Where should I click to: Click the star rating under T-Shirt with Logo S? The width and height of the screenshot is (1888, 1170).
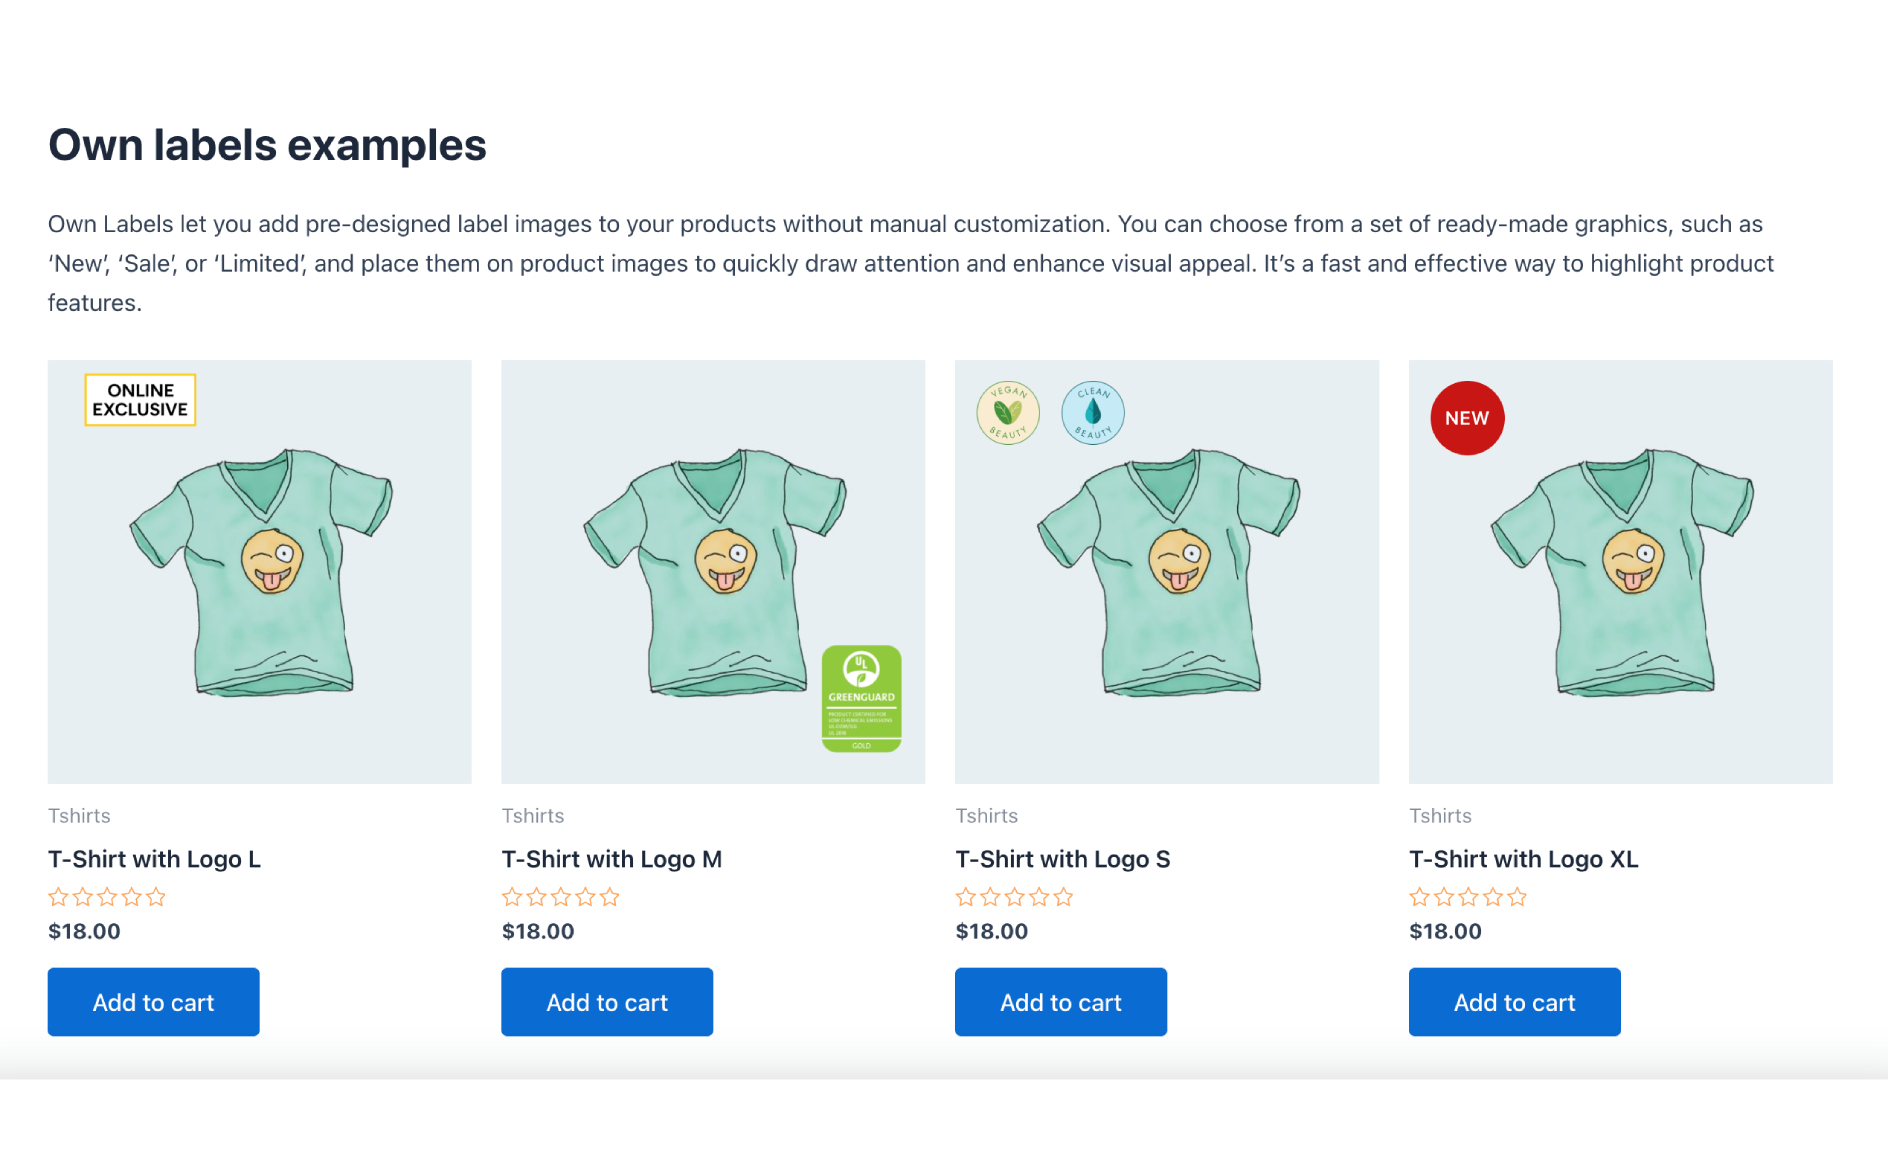1014,897
